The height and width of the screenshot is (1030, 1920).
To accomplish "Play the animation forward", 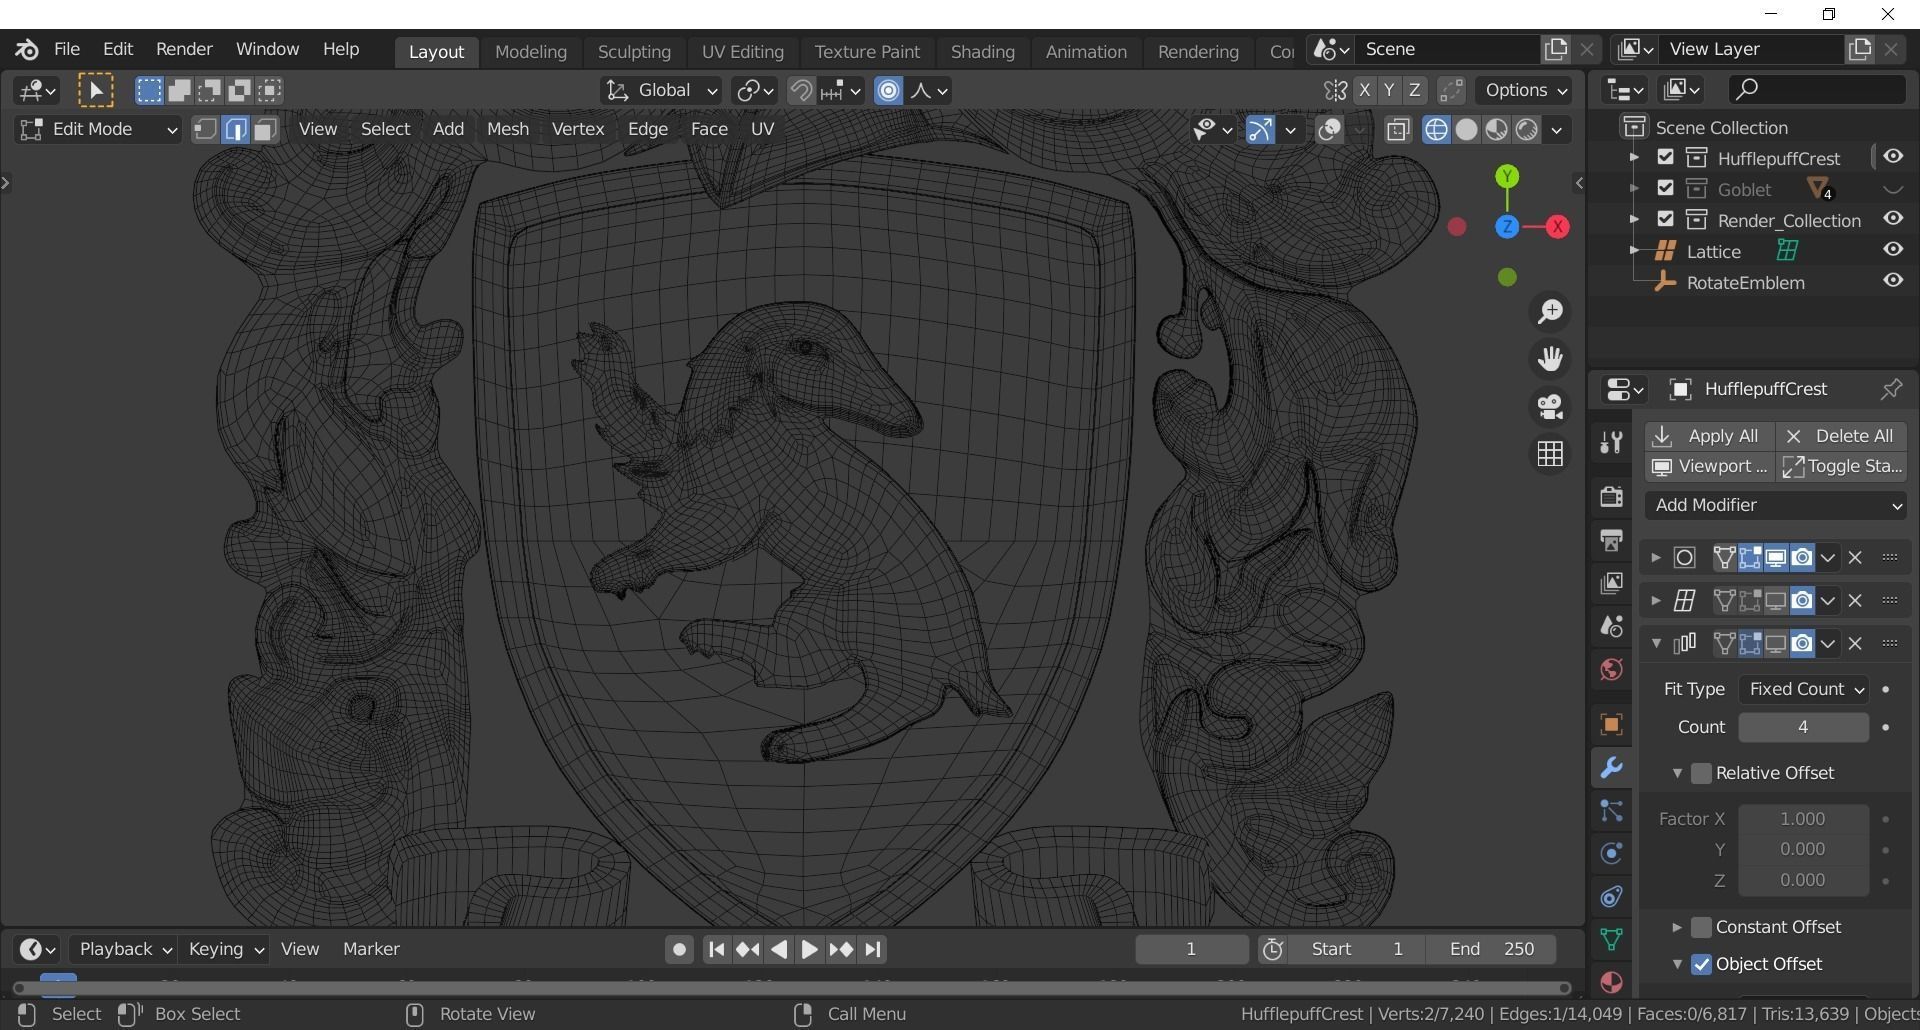I will (809, 949).
